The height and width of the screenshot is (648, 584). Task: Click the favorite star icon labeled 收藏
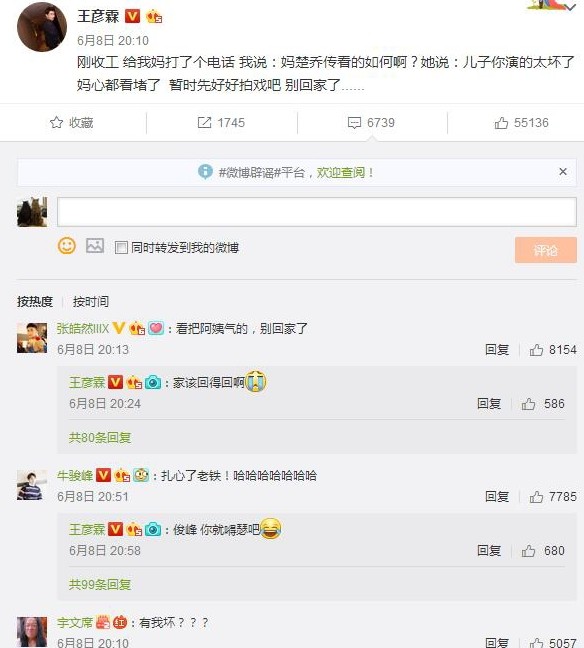tap(57, 122)
